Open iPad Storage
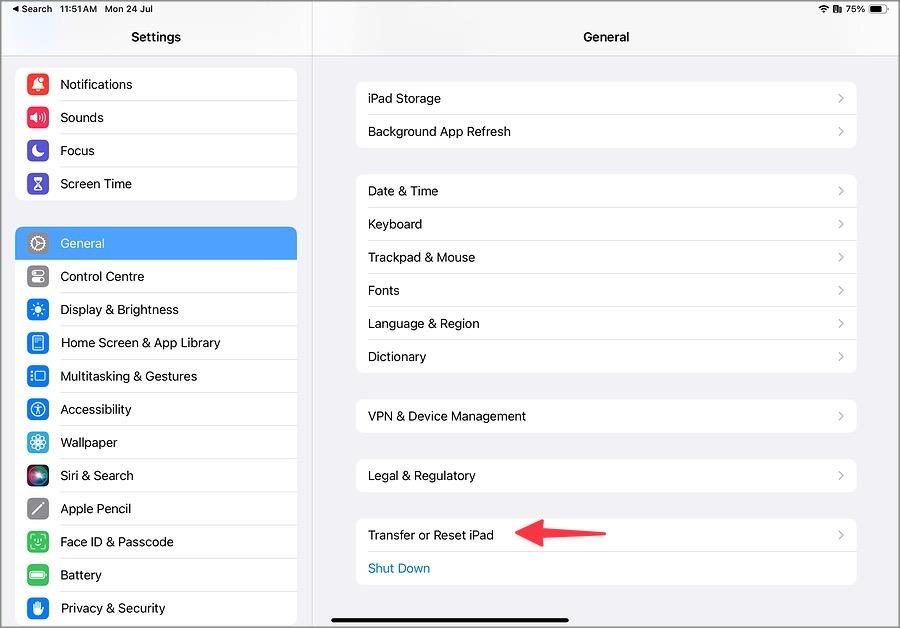900x628 pixels. pyautogui.click(x=606, y=98)
